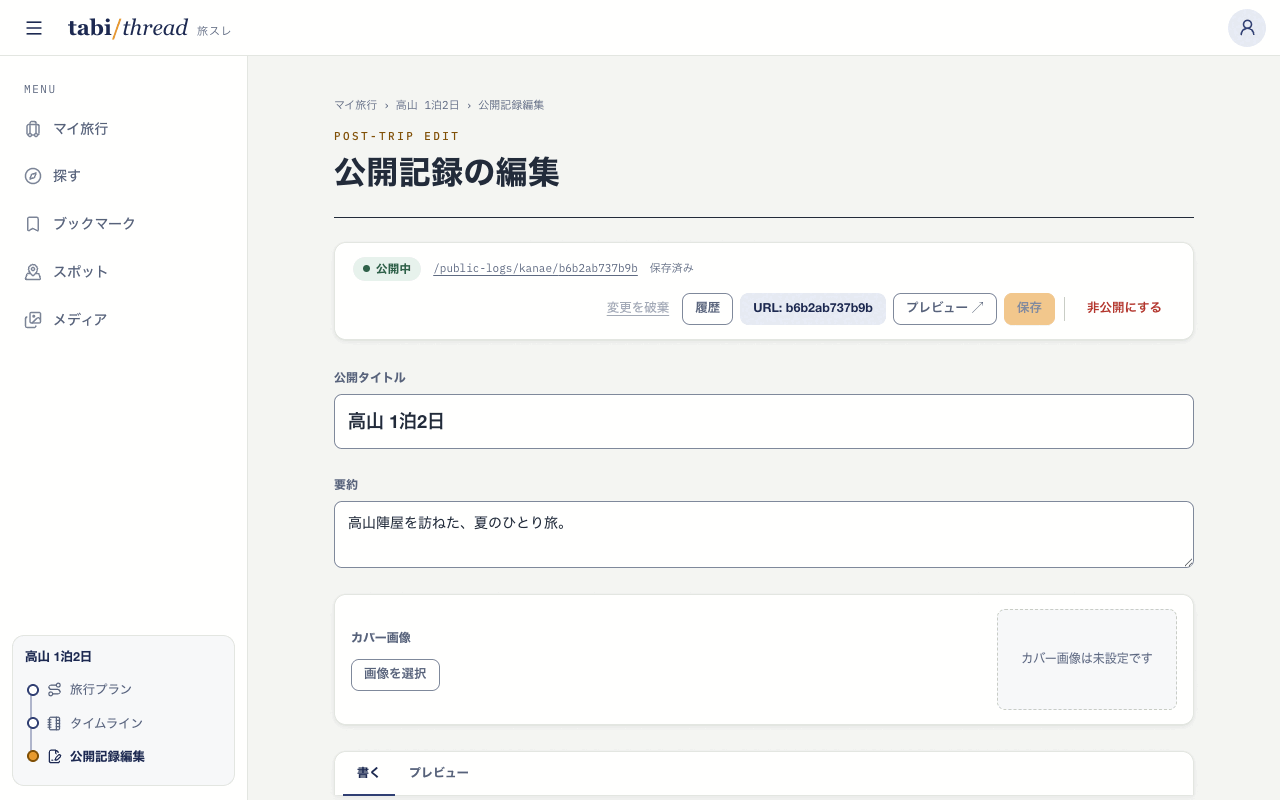Switch to the プレビュー tab in editor
Viewport: 1280px width, 800px height.
point(439,773)
